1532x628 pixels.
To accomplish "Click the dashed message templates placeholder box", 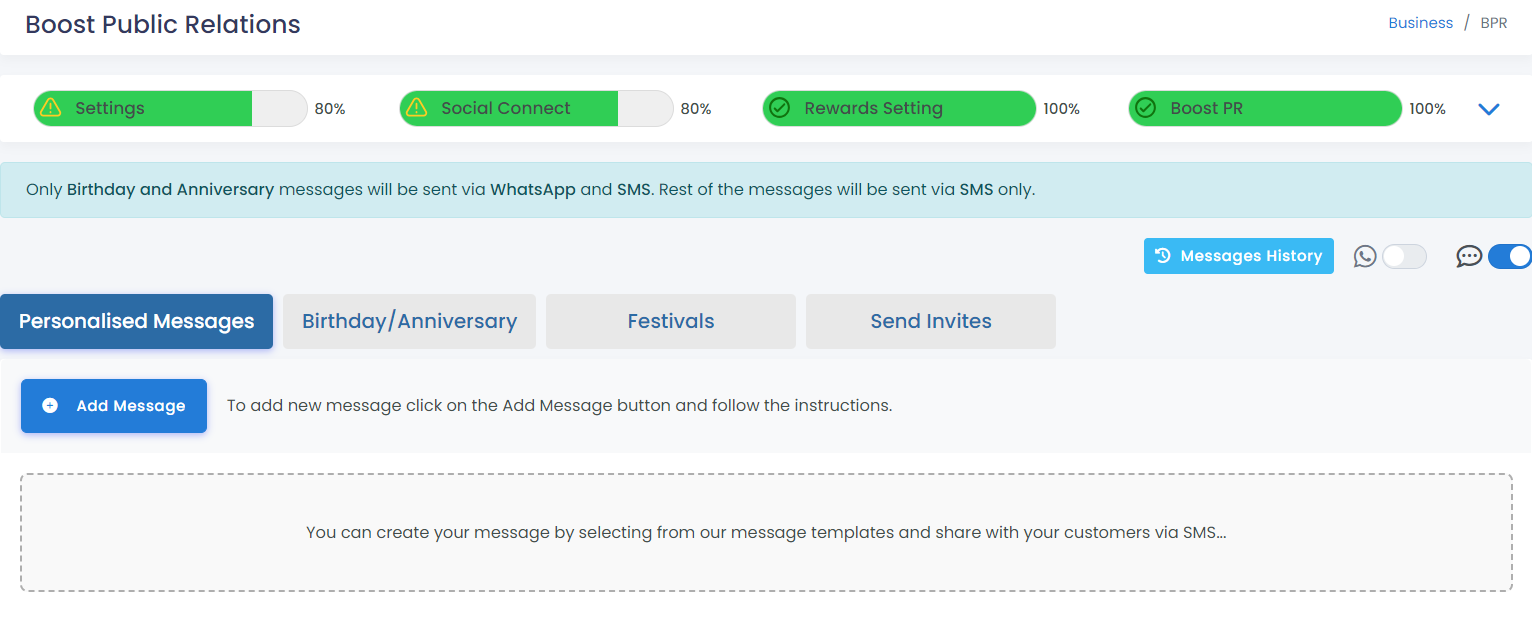I will point(766,532).
